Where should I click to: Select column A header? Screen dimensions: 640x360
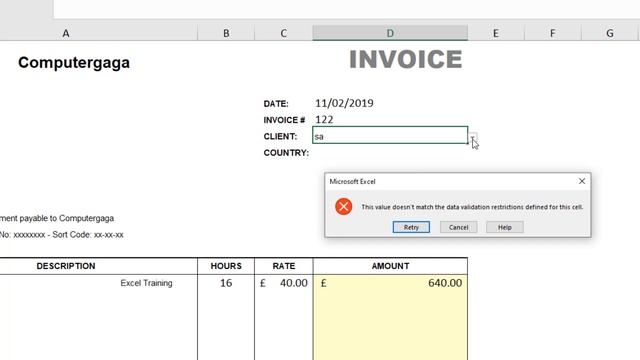66,33
